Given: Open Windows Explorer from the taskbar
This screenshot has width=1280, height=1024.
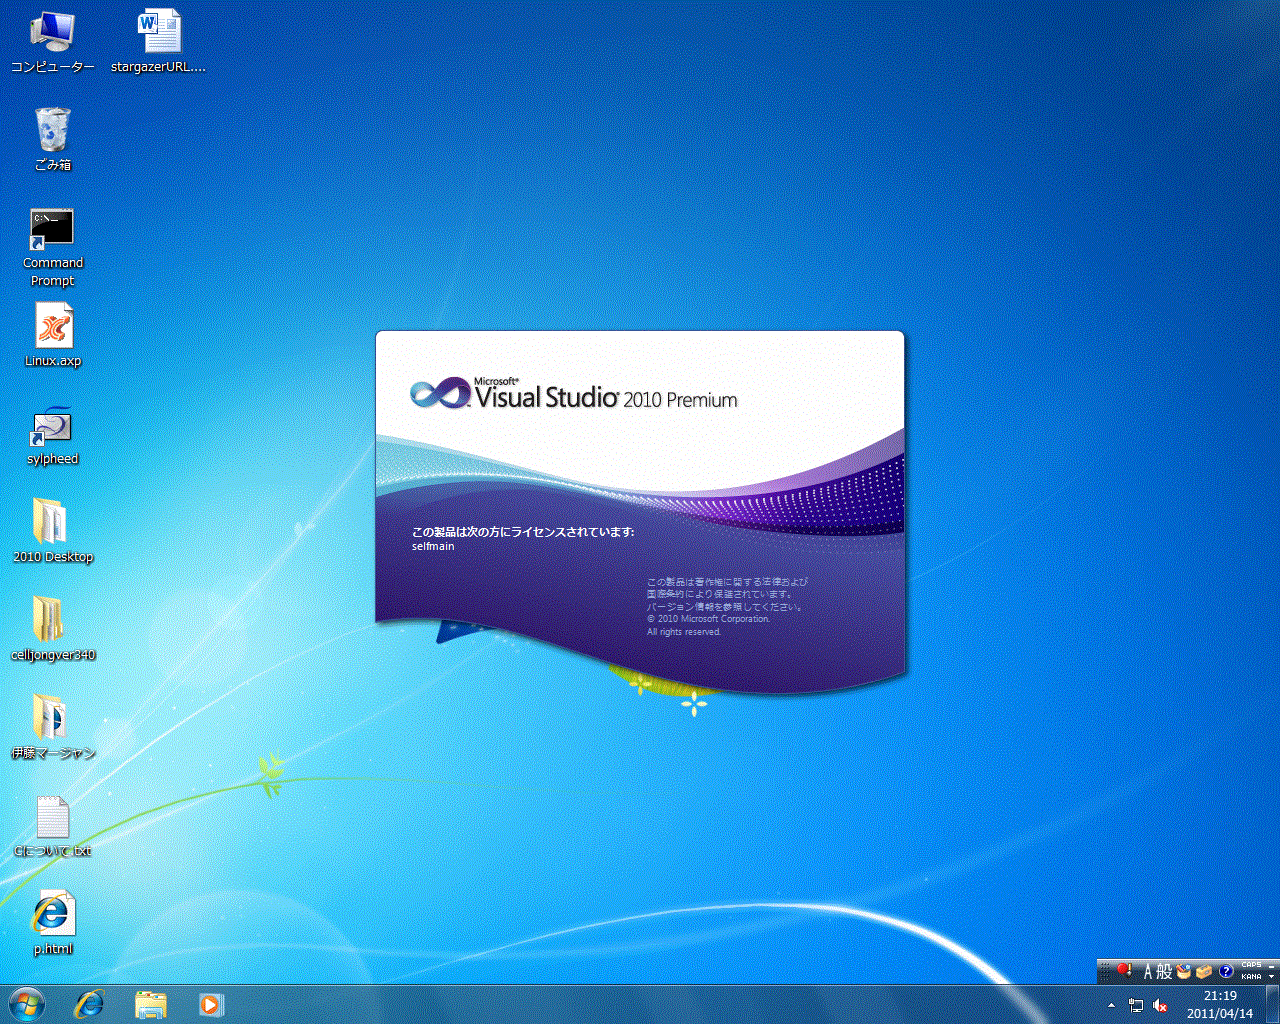Looking at the screenshot, I should pos(150,1004).
